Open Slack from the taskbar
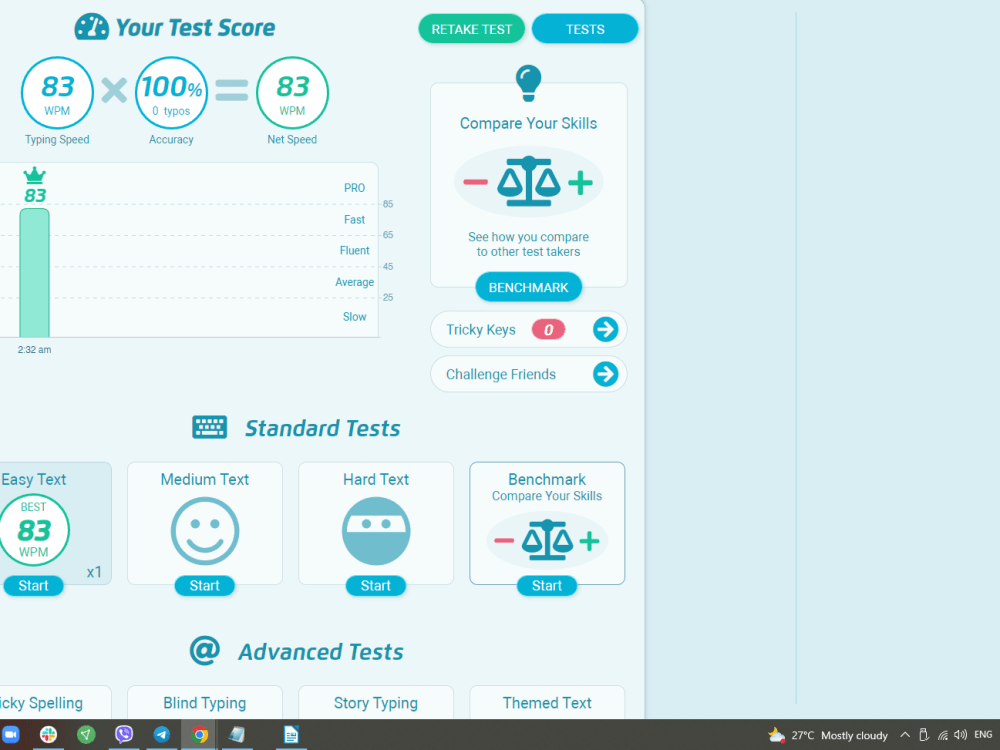1000x750 pixels. (48, 735)
